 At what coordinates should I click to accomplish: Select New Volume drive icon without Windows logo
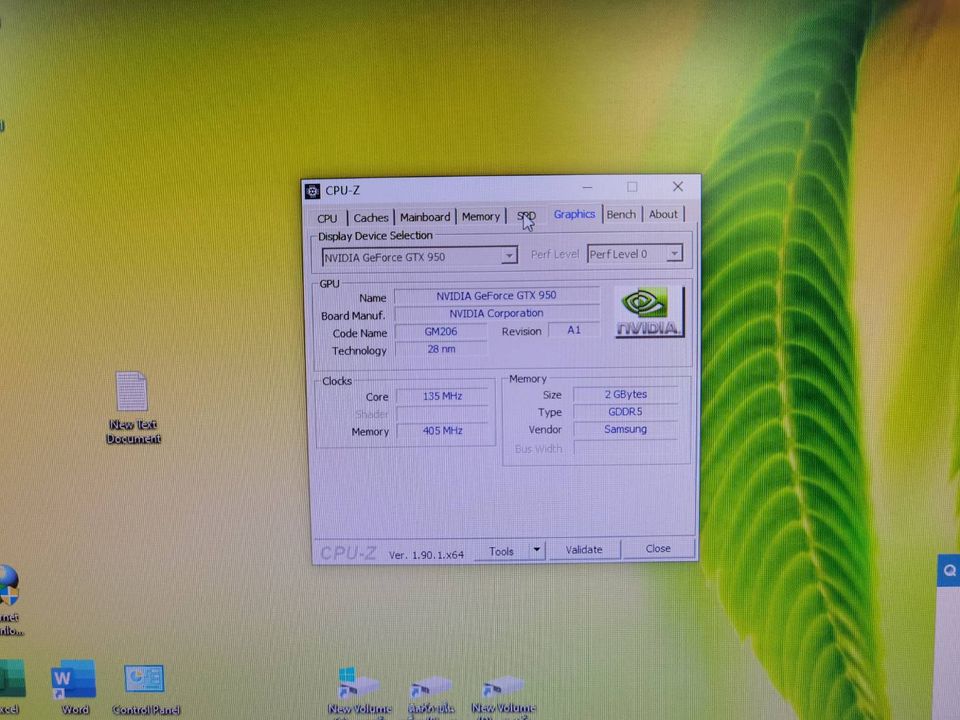pyautogui.click(x=503, y=694)
